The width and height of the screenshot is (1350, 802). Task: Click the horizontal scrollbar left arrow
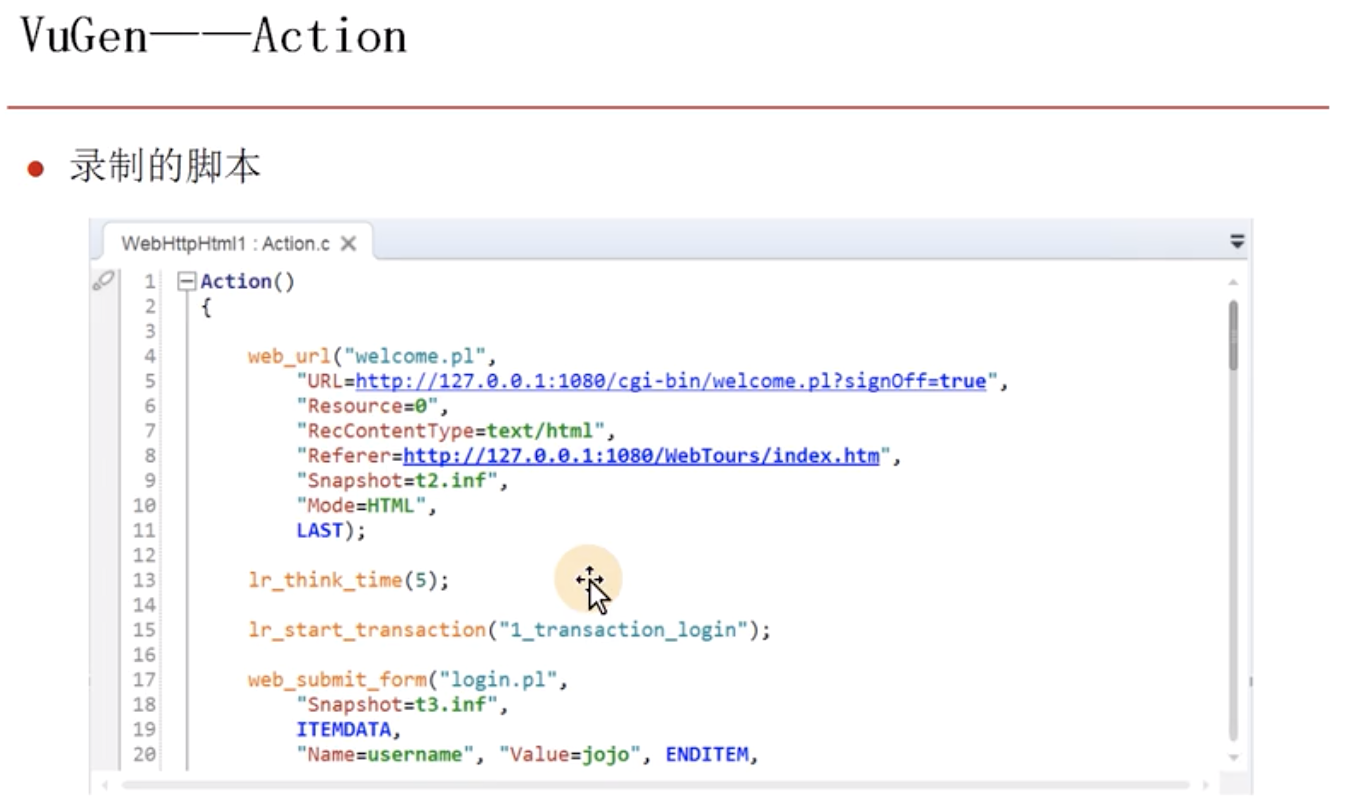click(x=106, y=785)
